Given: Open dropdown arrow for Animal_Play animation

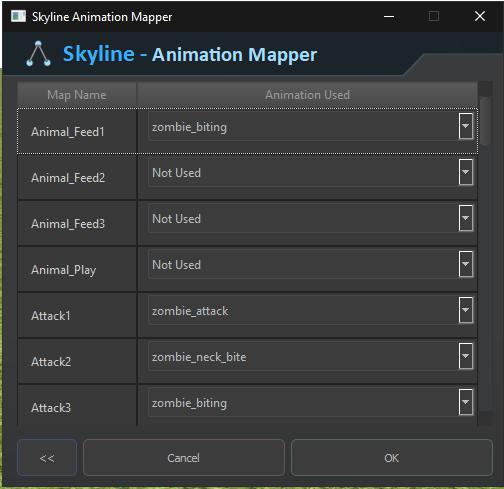Looking at the screenshot, I should pos(466,264).
